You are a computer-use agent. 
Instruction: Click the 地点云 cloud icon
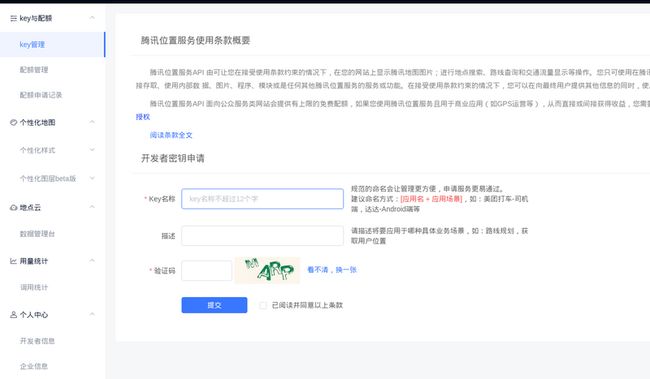click(x=13, y=208)
